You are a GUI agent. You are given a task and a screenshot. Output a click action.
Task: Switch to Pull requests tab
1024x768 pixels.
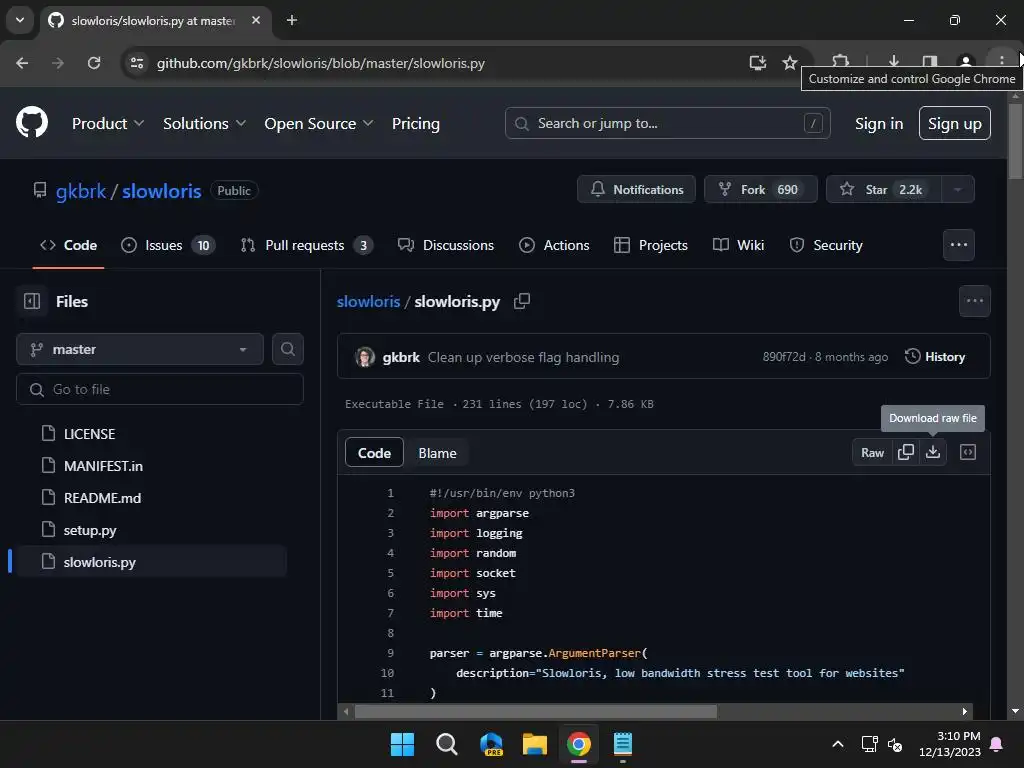coord(307,245)
